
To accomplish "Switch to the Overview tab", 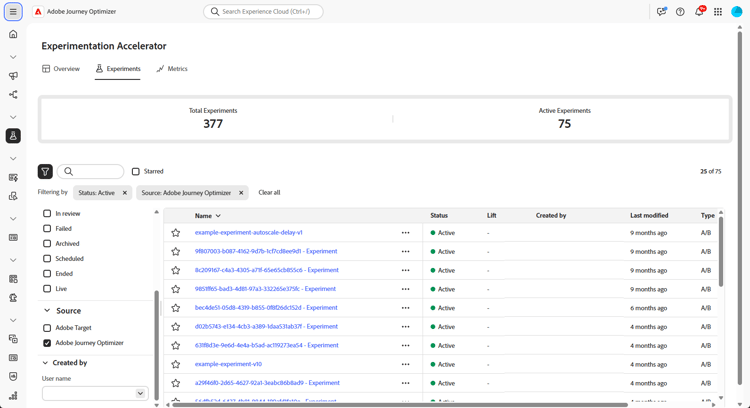I will click(x=61, y=69).
